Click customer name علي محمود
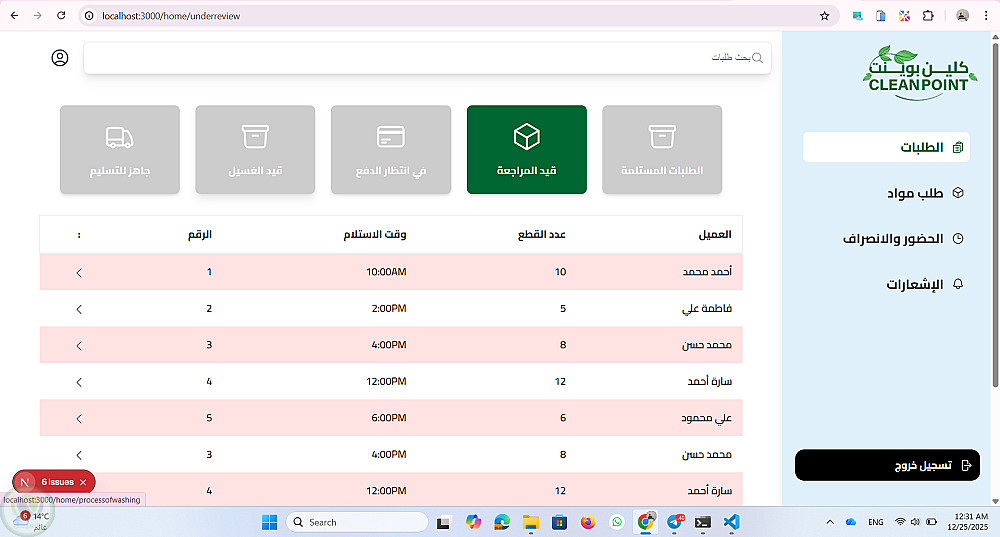Image resolution: width=1000 pixels, height=537 pixels. 707,418
